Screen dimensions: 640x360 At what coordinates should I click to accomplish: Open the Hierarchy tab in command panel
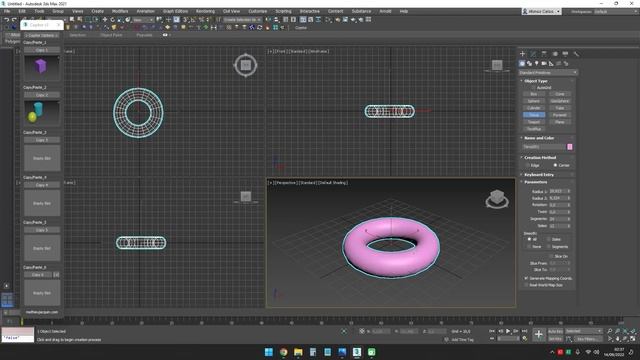click(x=544, y=53)
